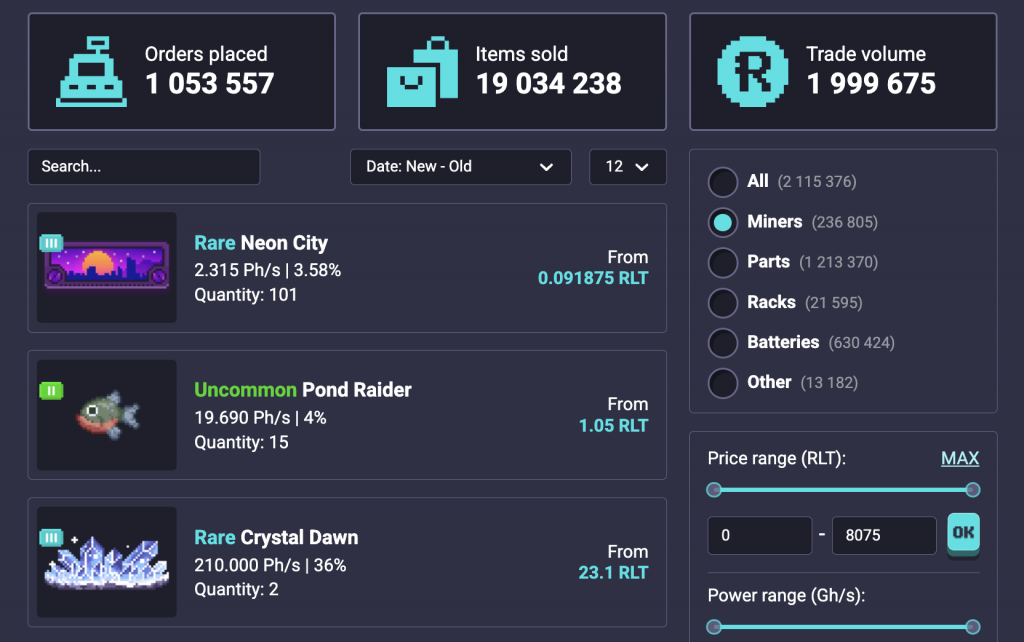Click the shopping bags Items sold icon
This screenshot has width=1024, height=642.
pyautogui.click(x=423, y=71)
